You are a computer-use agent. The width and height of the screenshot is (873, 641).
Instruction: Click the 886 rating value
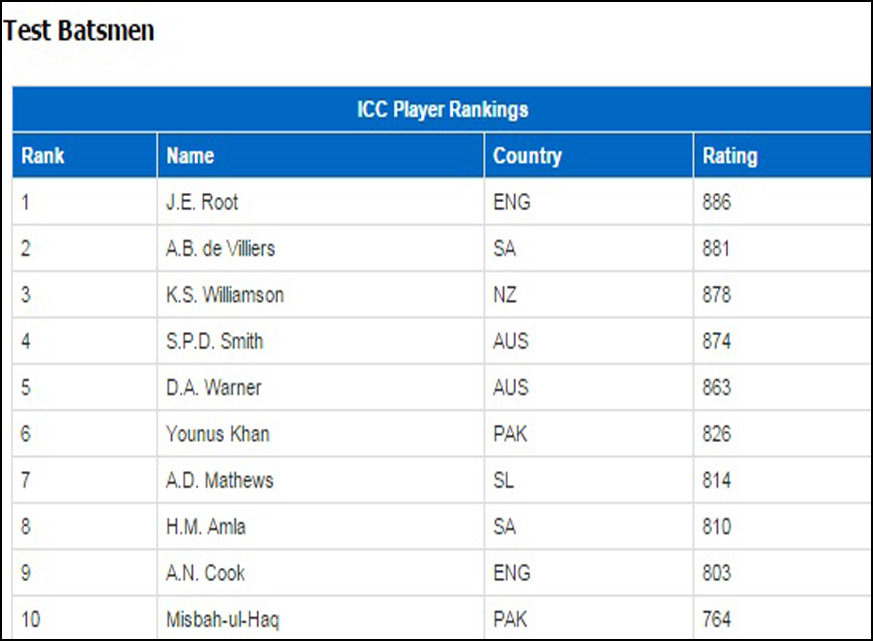[x=717, y=202]
